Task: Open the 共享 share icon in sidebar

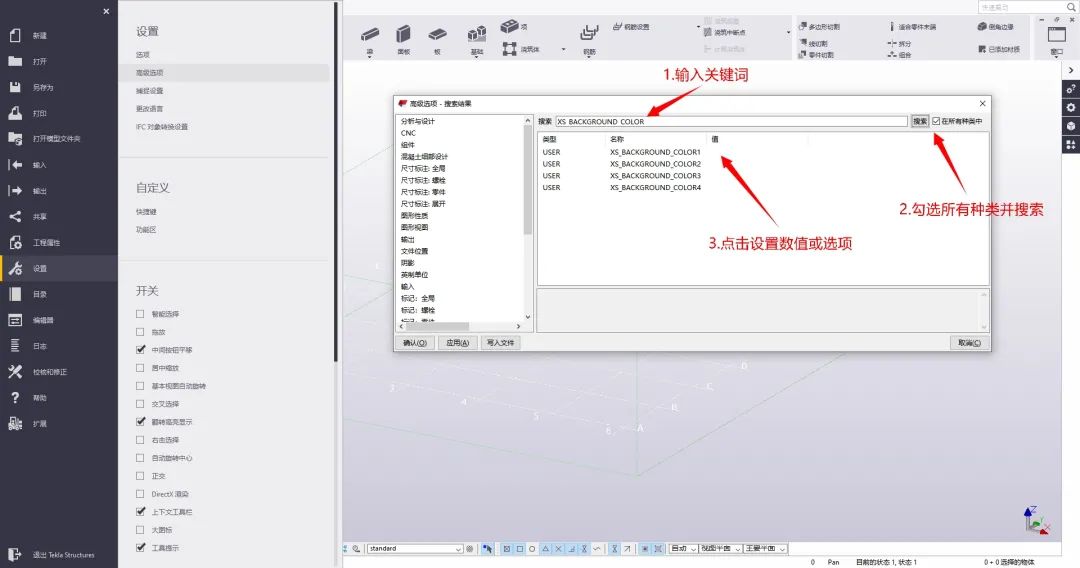Action: tap(15, 216)
